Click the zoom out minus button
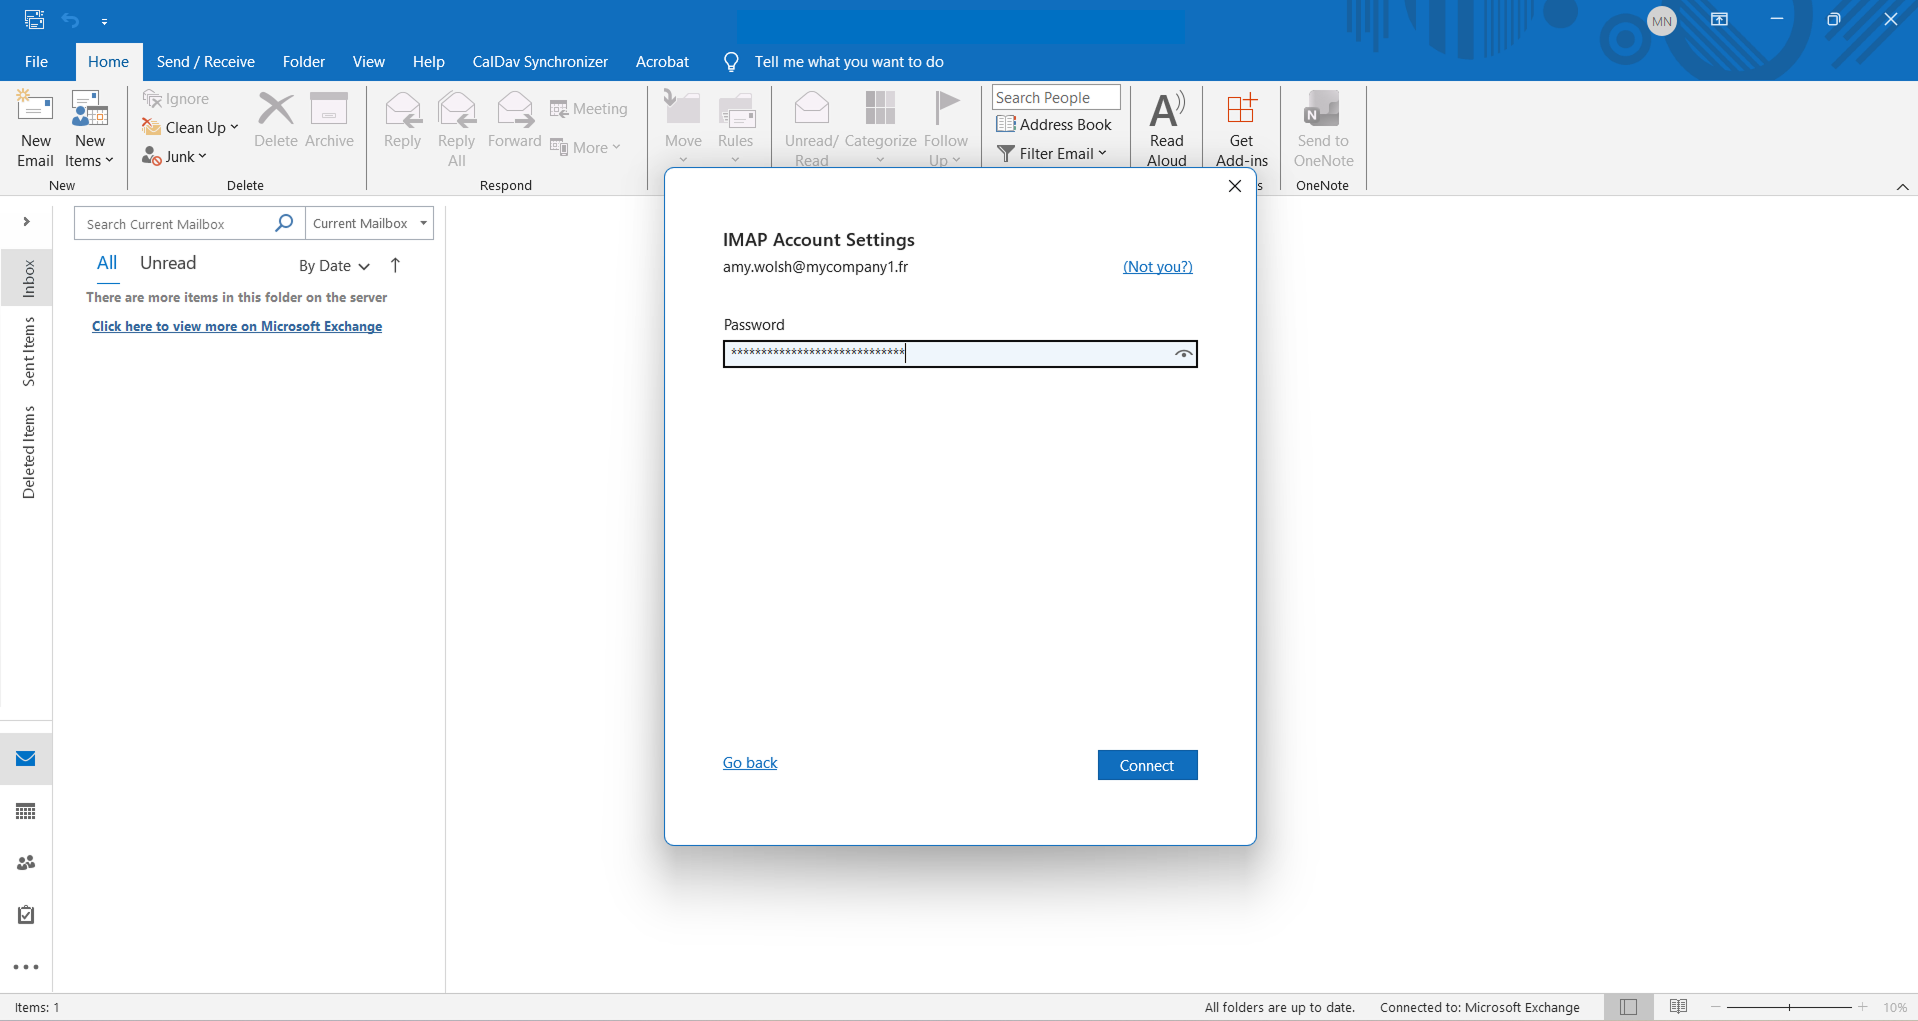The width and height of the screenshot is (1918, 1021). (x=1716, y=1007)
